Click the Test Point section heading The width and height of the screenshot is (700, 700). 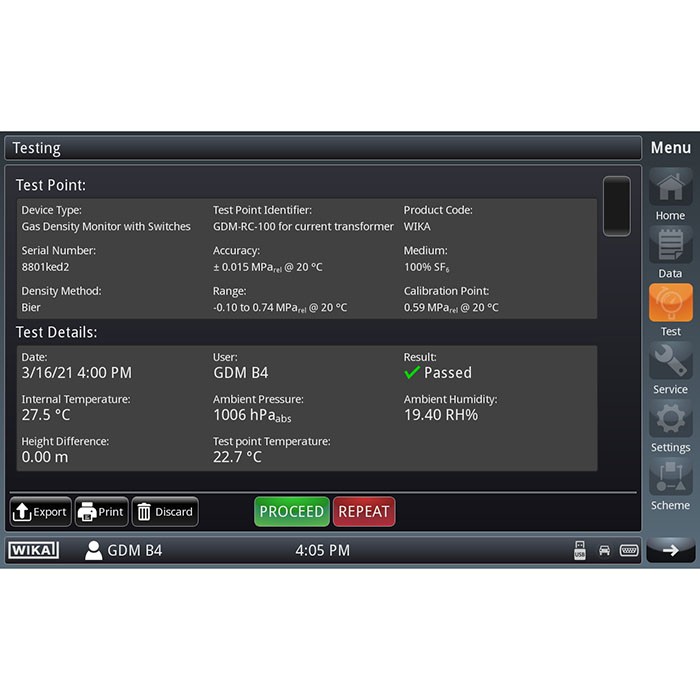point(51,185)
